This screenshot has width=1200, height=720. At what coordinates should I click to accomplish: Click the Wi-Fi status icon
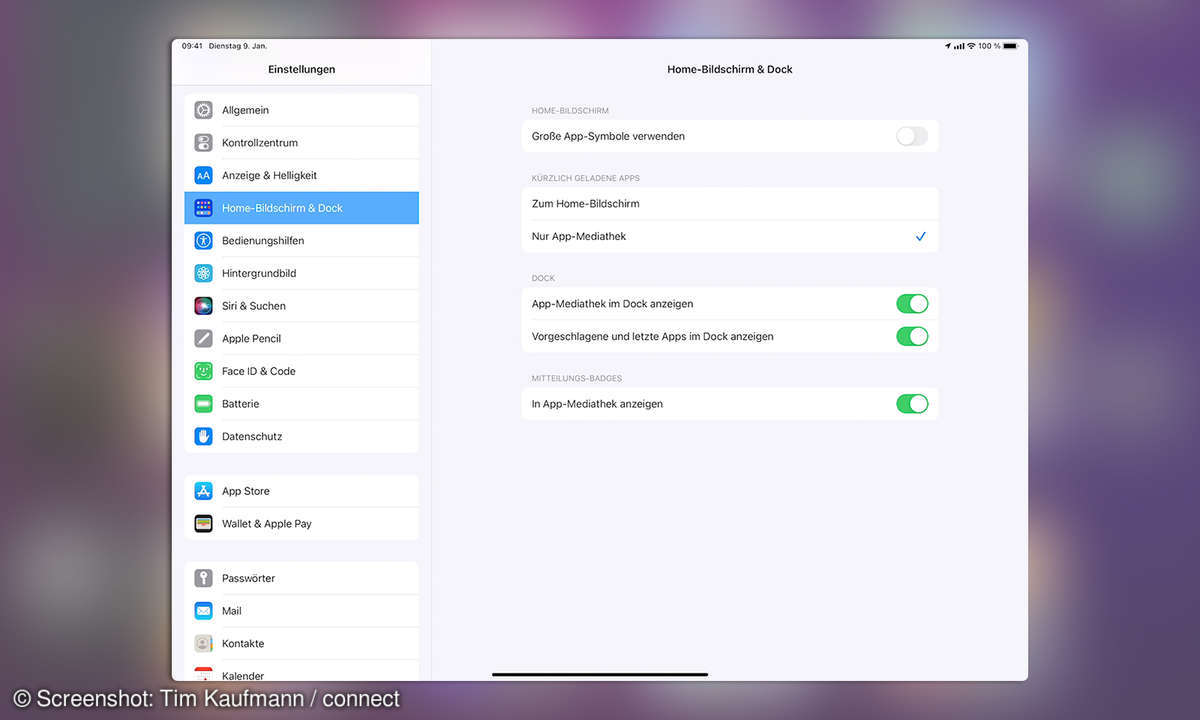pos(971,46)
